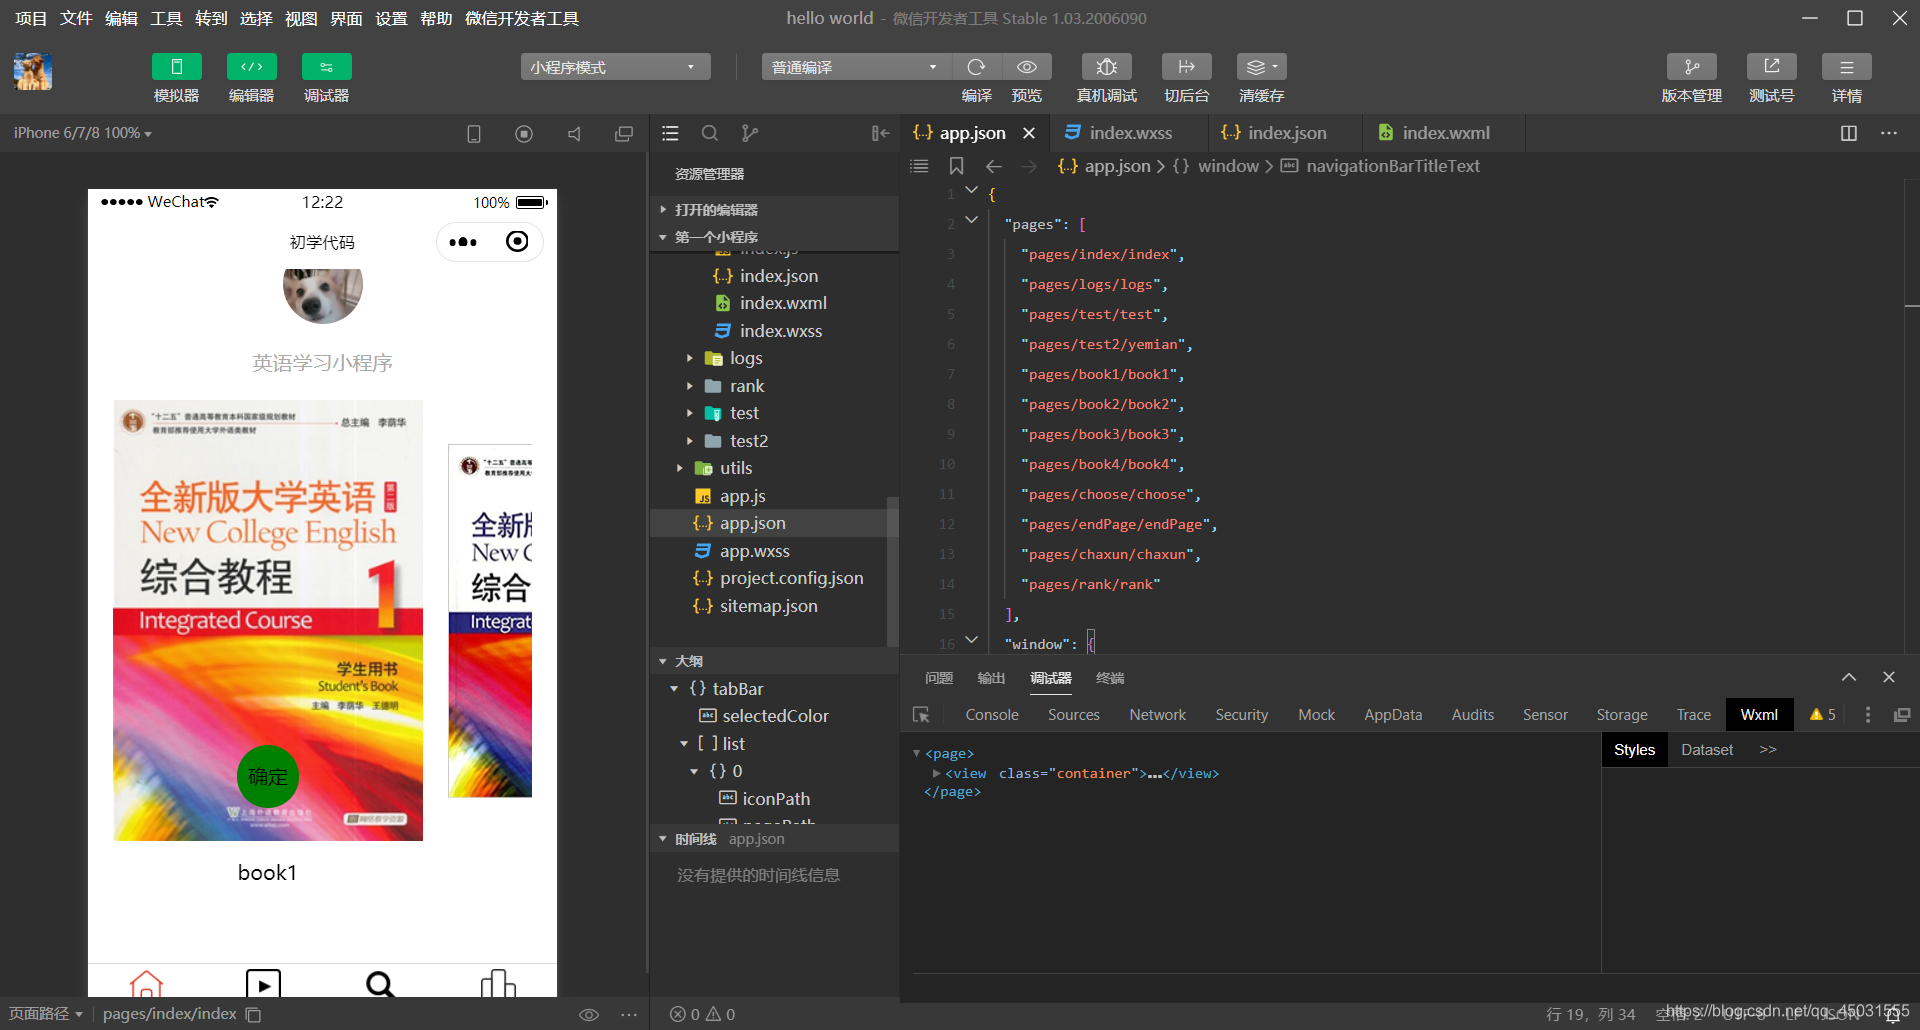Click the preview eye icon
Viewport: 1920px width, 1030px height.
[1027, 67]
